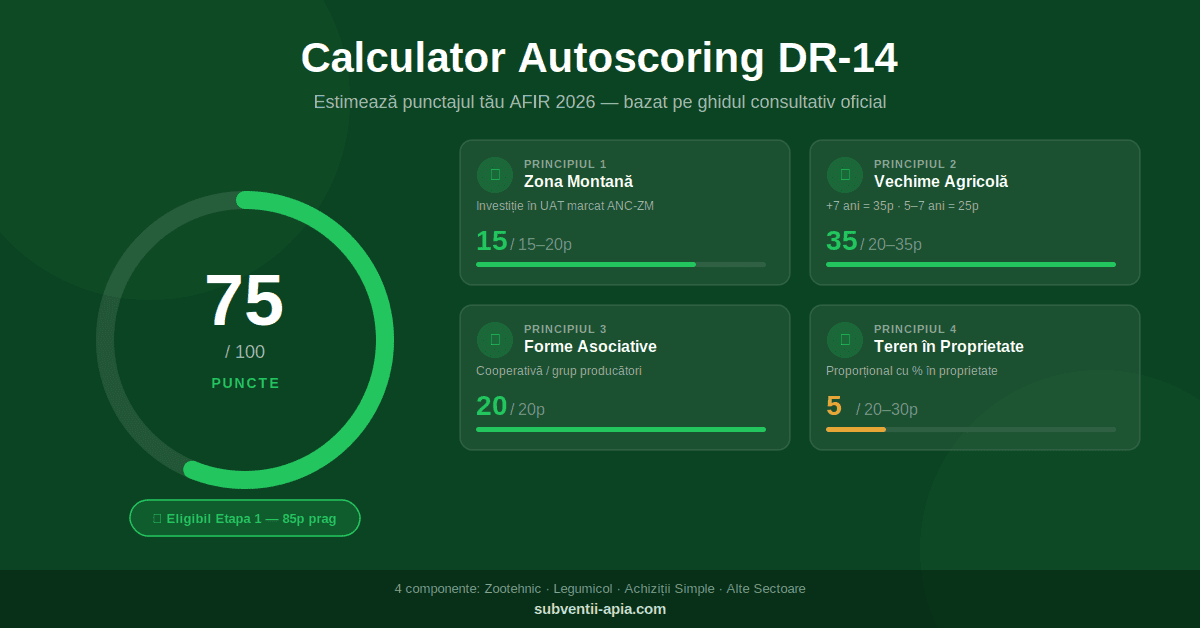This screenshot has width=1200, height=628.
Task: Select the Vechime Agricolă heading
Action: coord(941,182)
